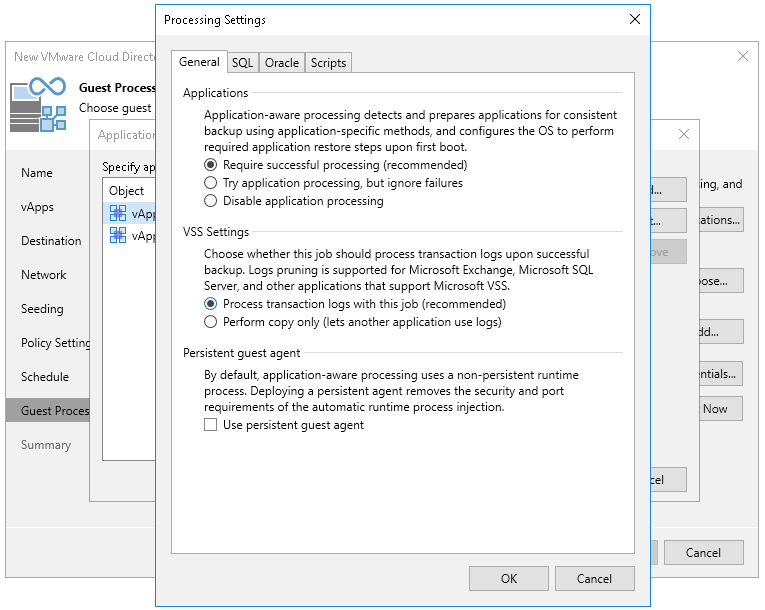Screen dimensions: 765x610
Task: Open the Summary wizard step
Action: pyautogui.click(x=46, y=445)
